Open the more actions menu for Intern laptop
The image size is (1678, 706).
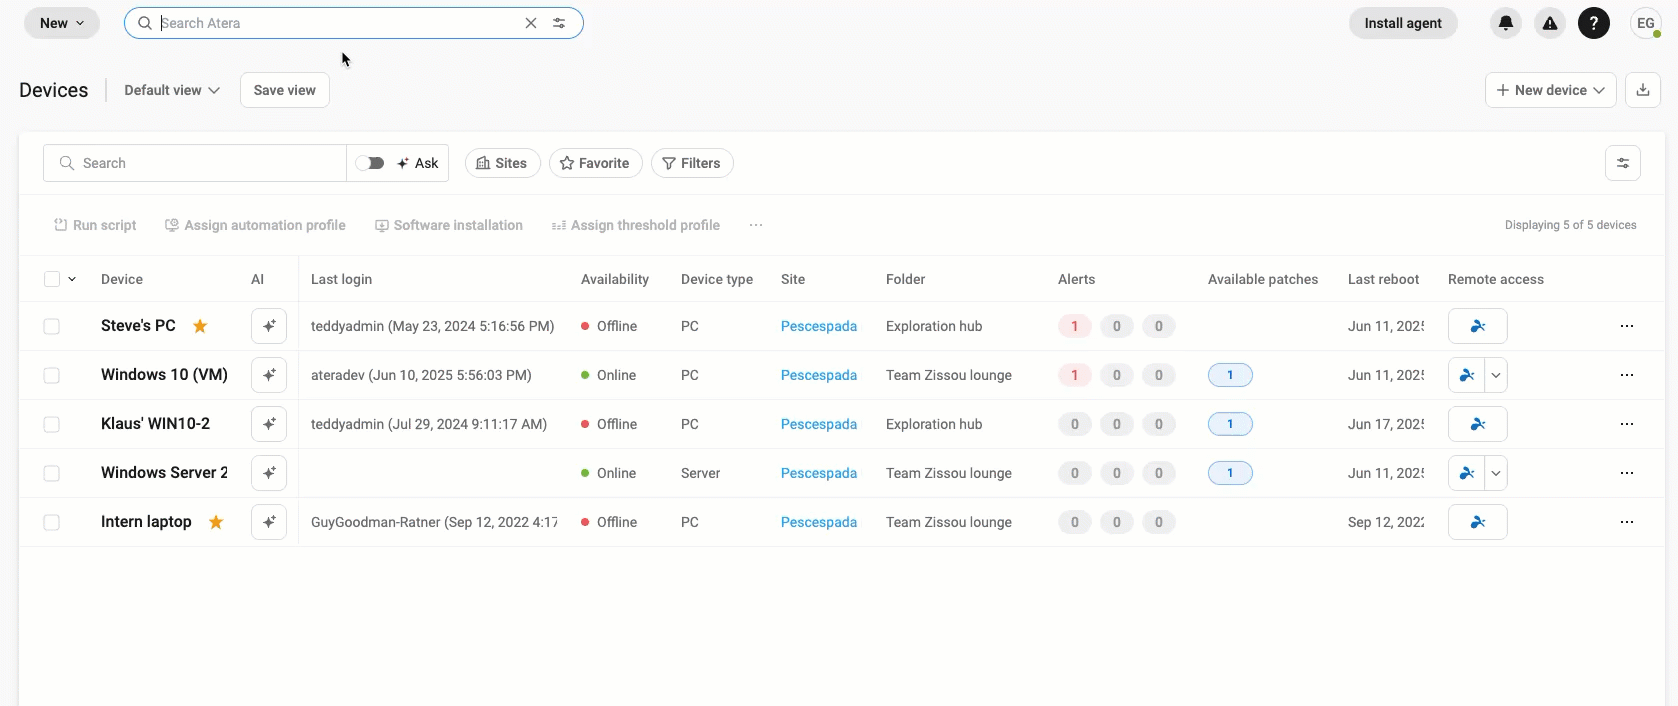[1627, 522]
